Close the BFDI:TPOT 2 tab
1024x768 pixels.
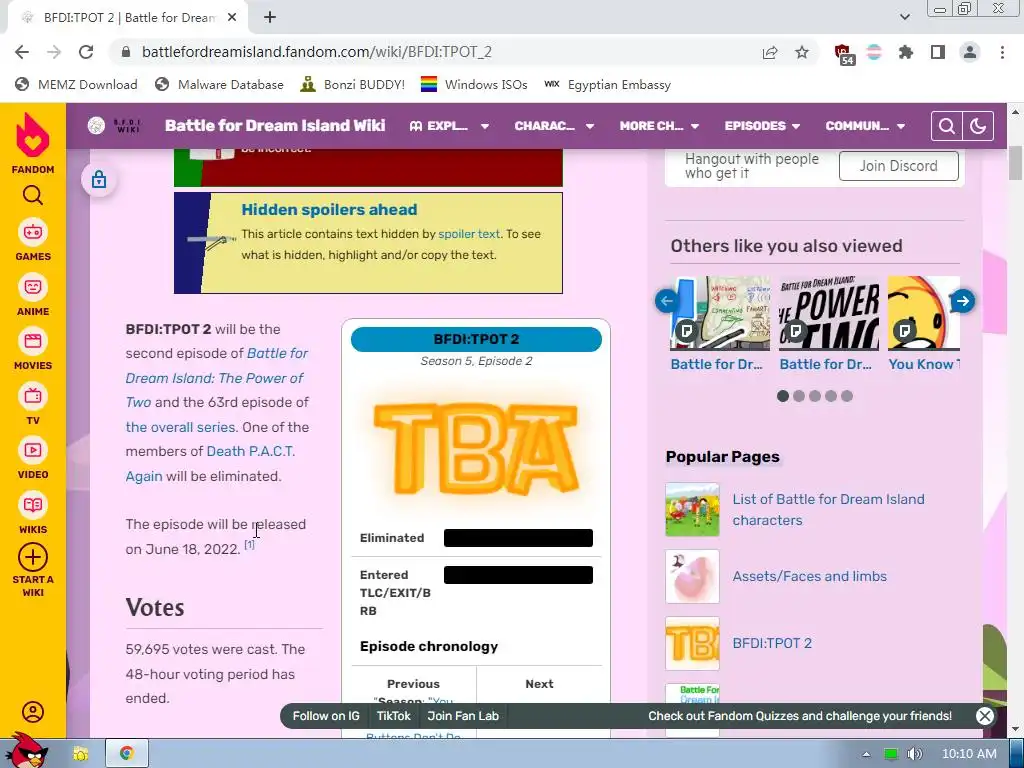click(x=232, y=18)
